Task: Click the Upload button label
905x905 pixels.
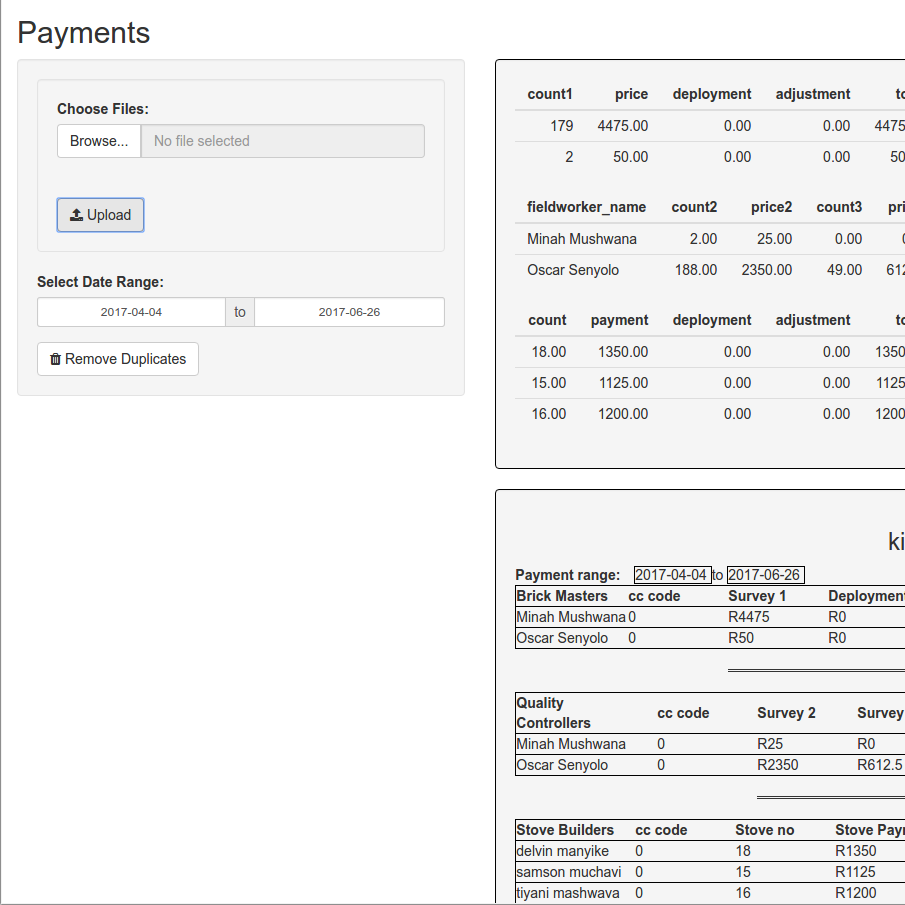Action: (109, 215)
